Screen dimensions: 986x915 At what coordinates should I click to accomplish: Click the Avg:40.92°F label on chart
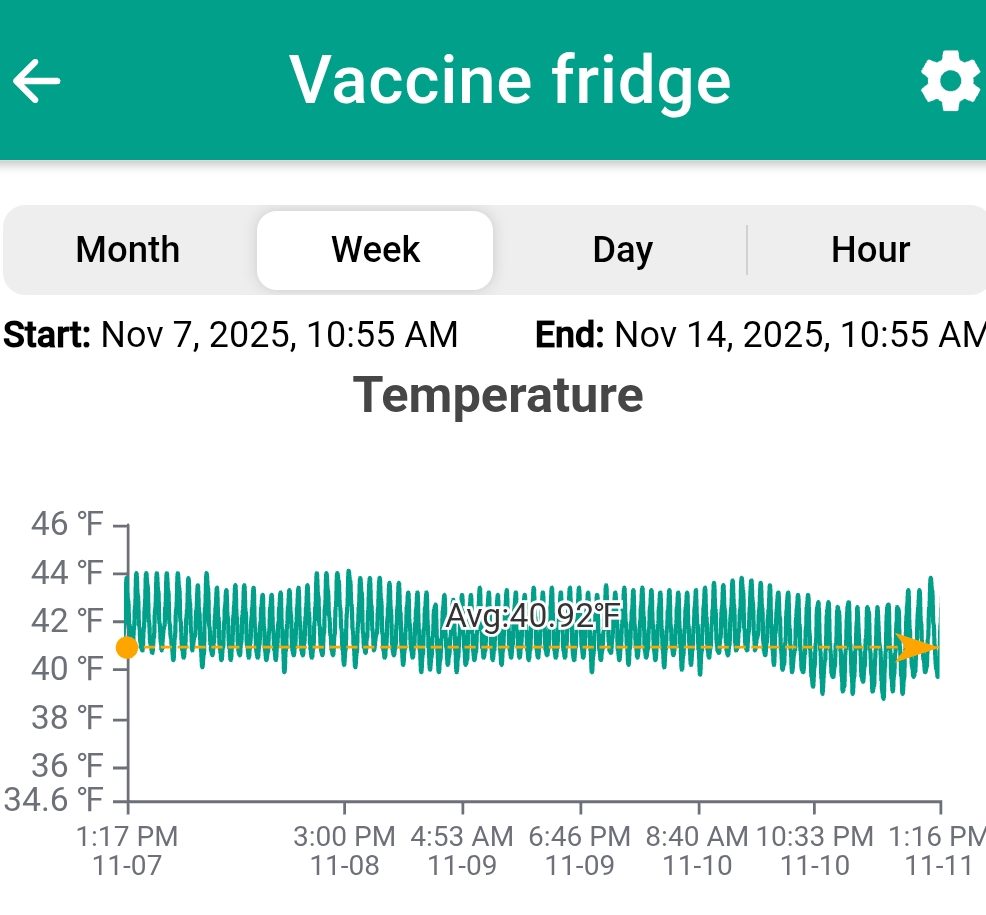click(532, 616)
